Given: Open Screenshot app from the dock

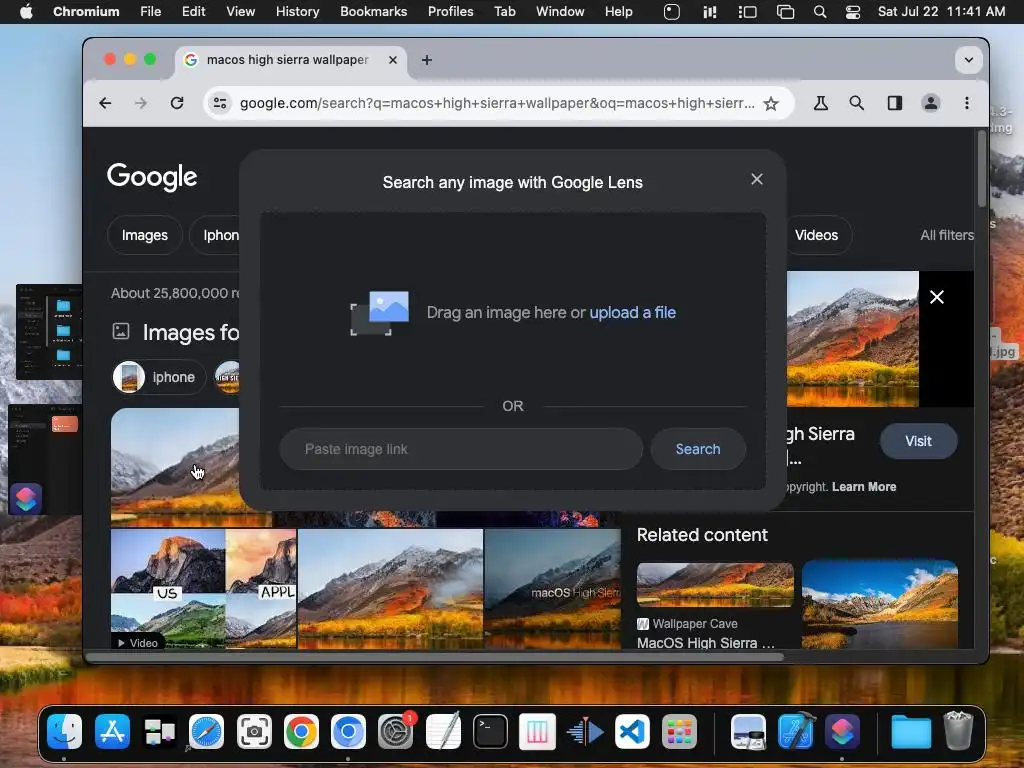Looking at the screenshot, I should point(254,731).
